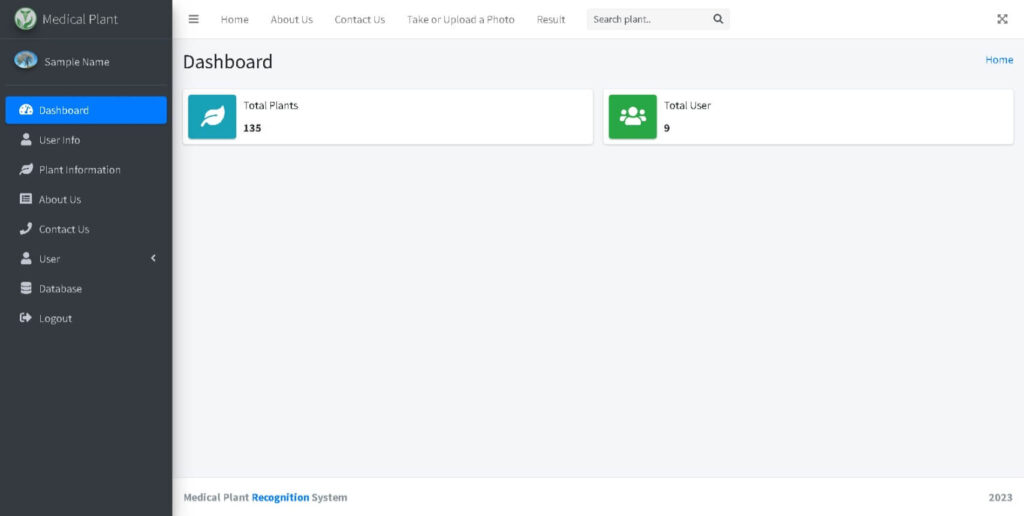Image resolution: width=1024 pixels, height=516 pixels.
Task: Click the green users icon in Total User
Action: [633, 117]
